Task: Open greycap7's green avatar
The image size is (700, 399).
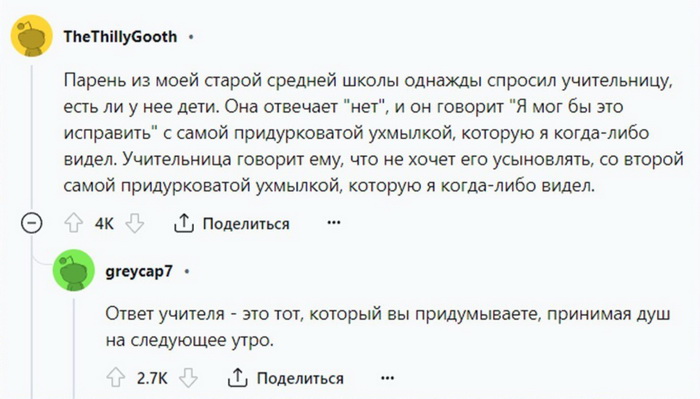Action: coord(74,270)
